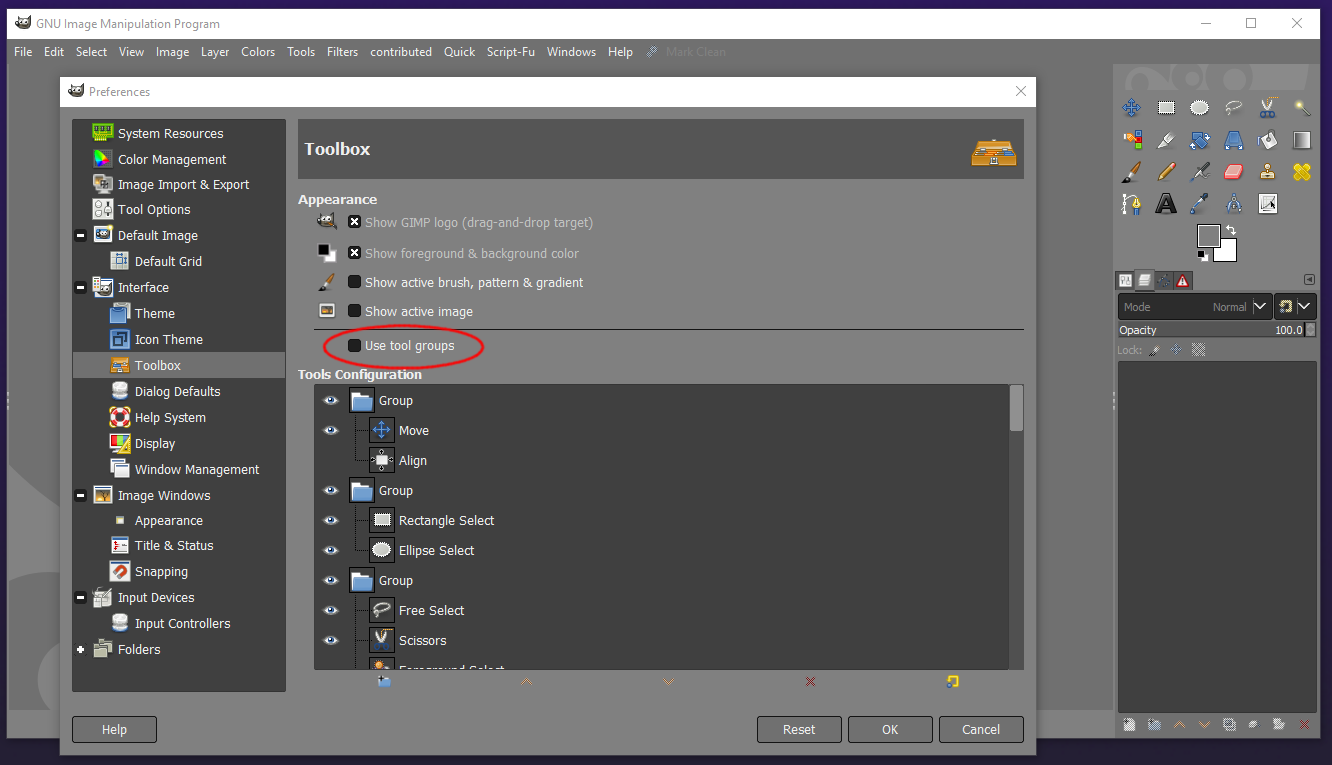Toggle visibility of Rectangle Select tool
1332x765 pixels.
[x=331, y=520]
